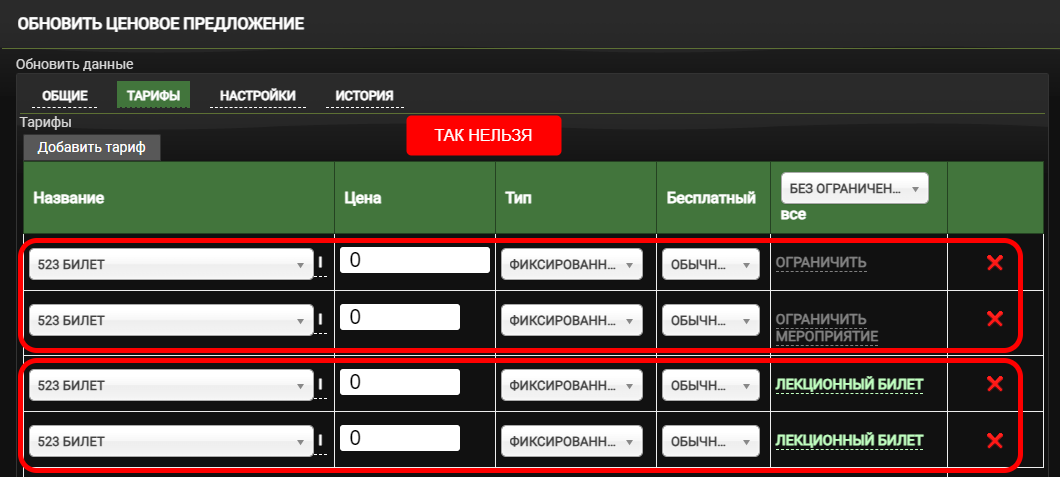This screenshot has width=1060, height=477.
Task: Delete the first tariff row with red X
Action: coord(994,263)
